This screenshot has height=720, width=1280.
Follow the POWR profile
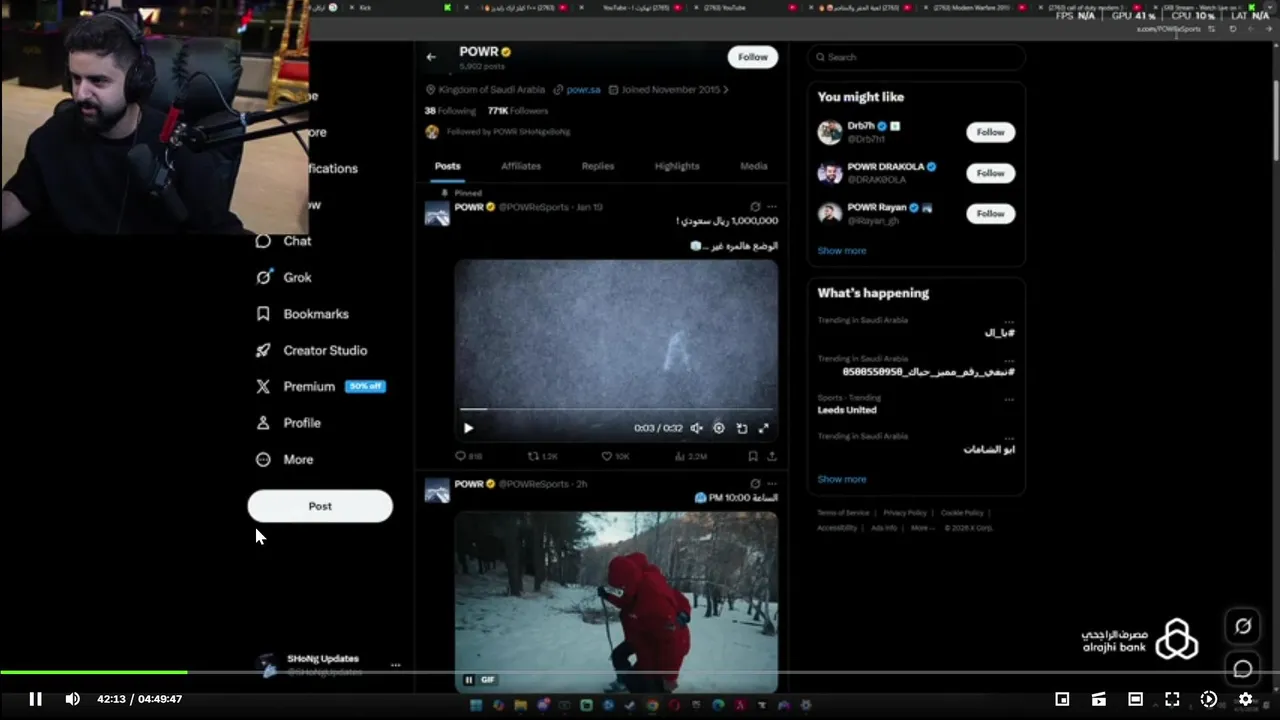point(753,57)
